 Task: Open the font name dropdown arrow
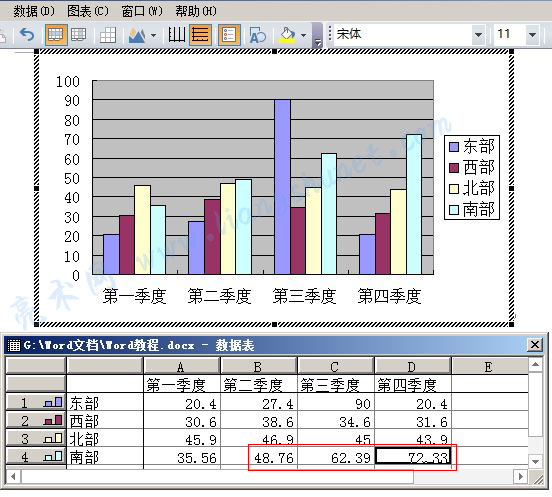click(478, 34)
